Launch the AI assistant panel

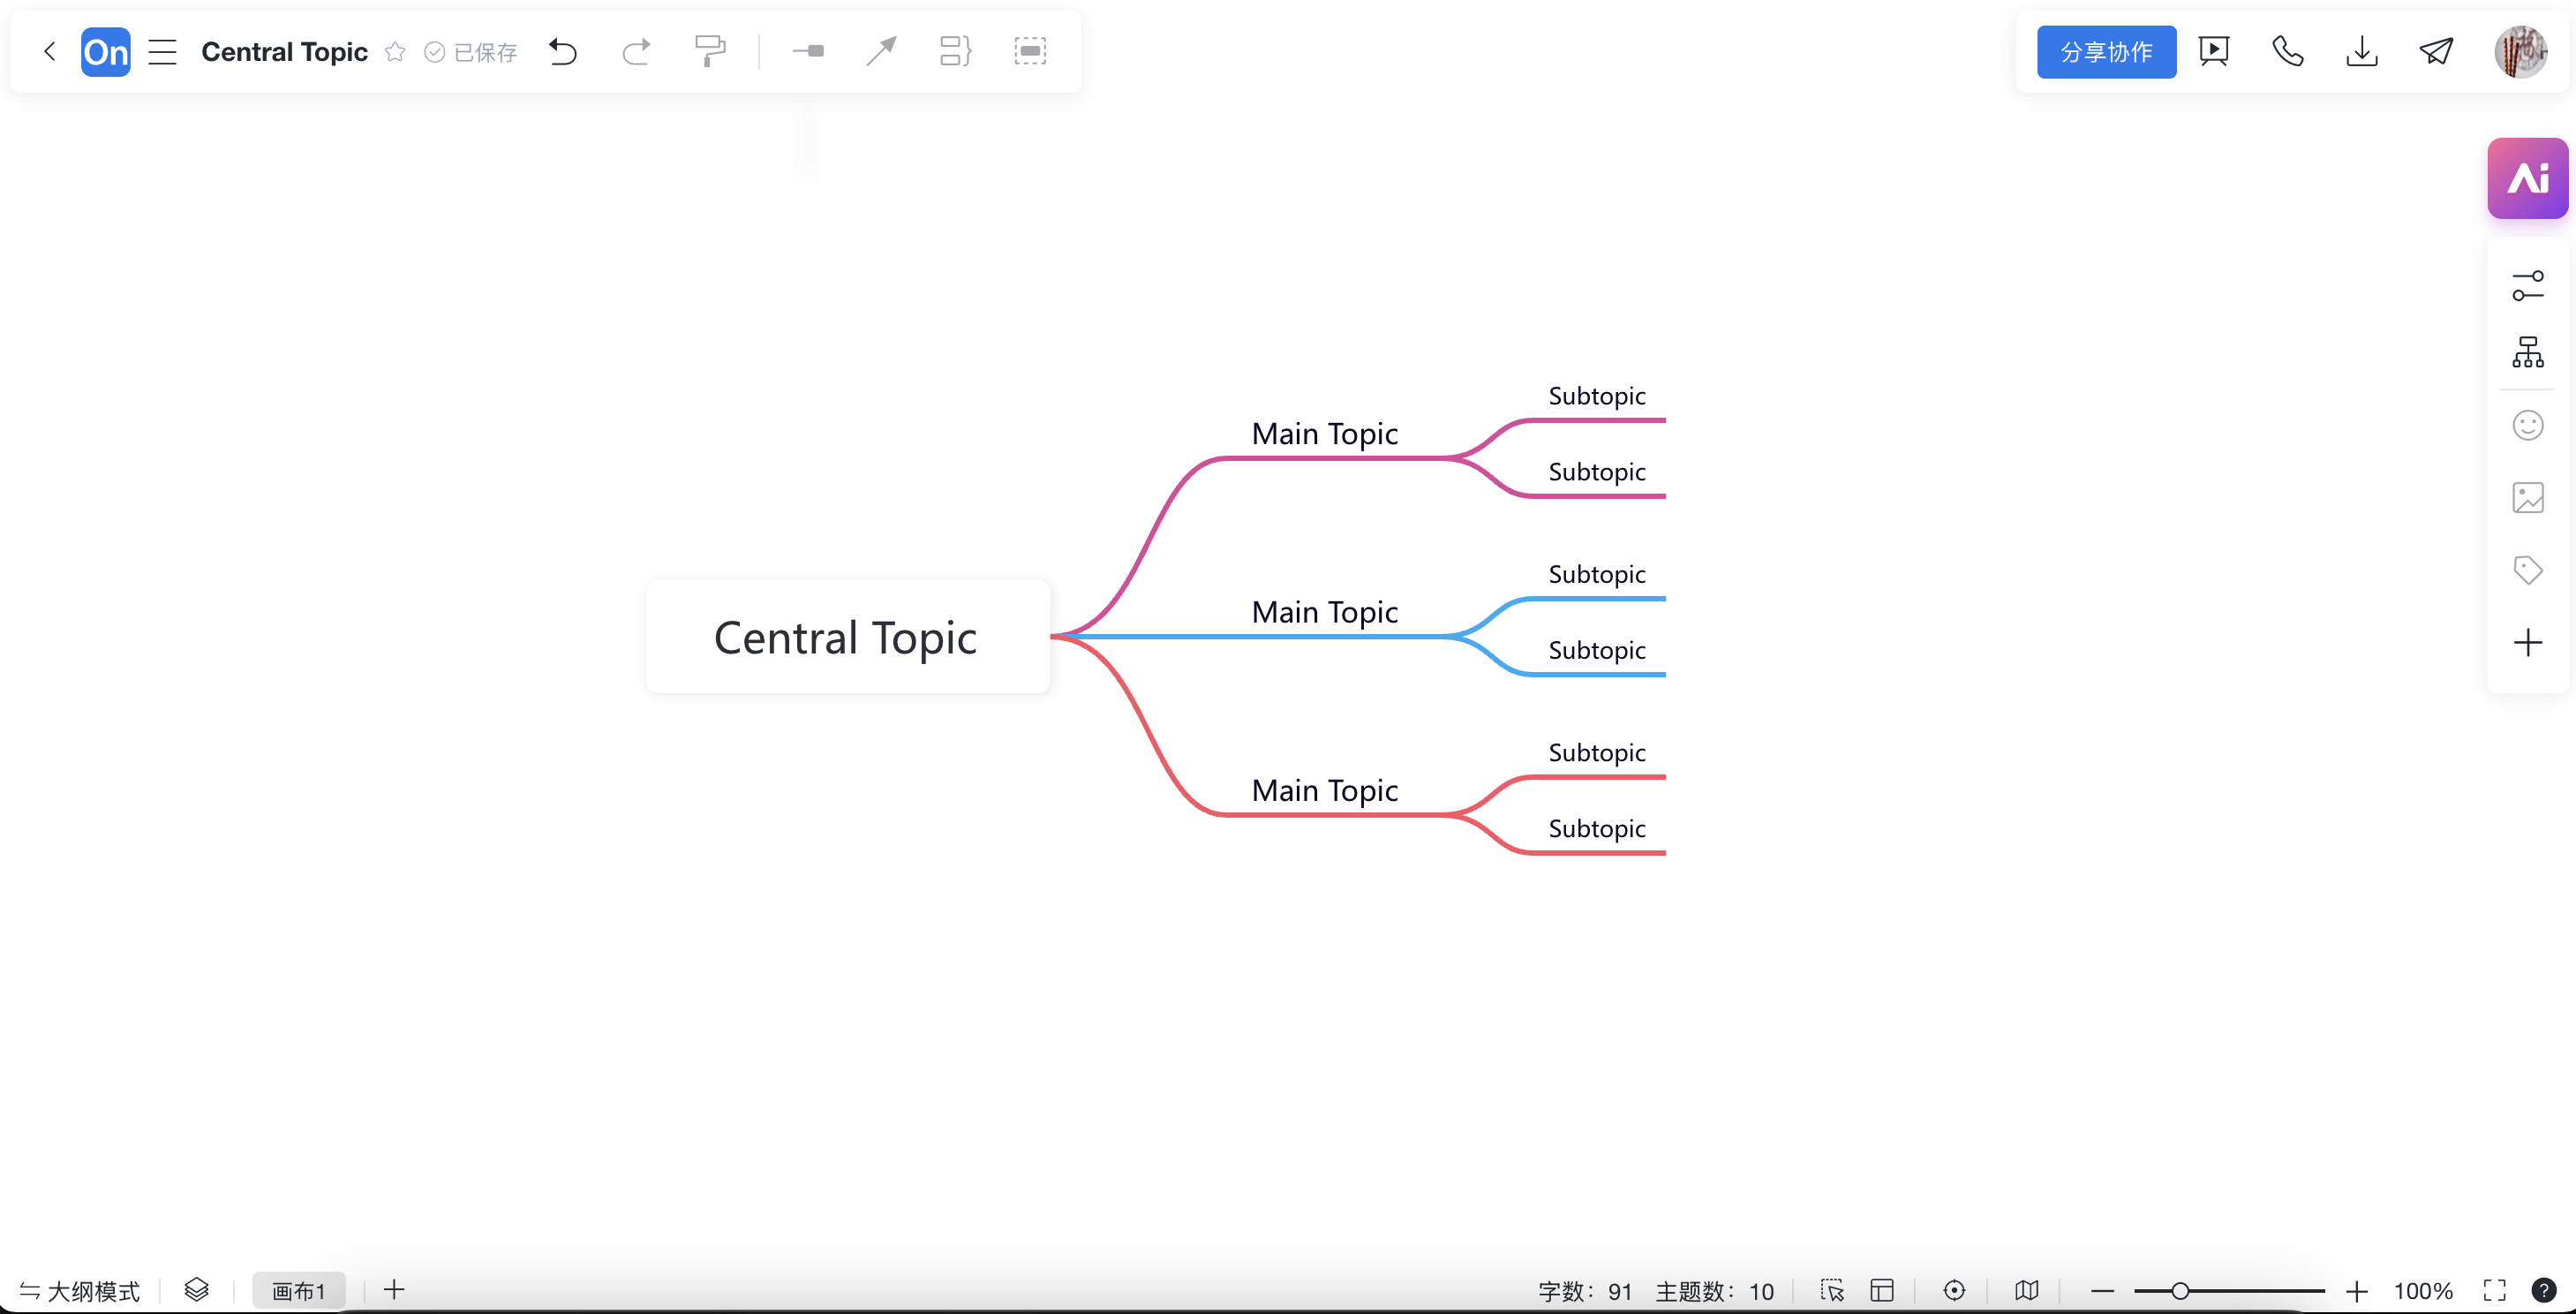(x=2527, y=178)
